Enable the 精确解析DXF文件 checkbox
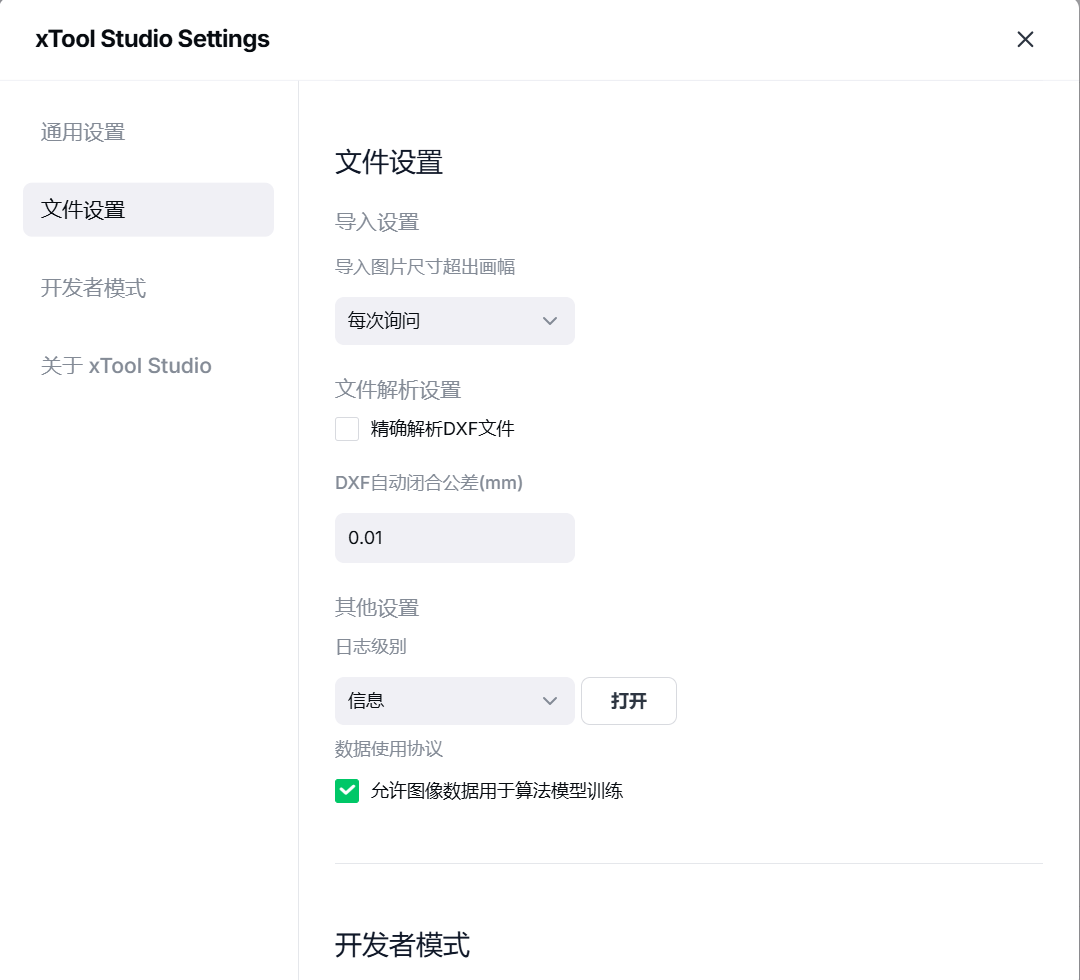The image size is (1080, 980). [x=347, y=429]
